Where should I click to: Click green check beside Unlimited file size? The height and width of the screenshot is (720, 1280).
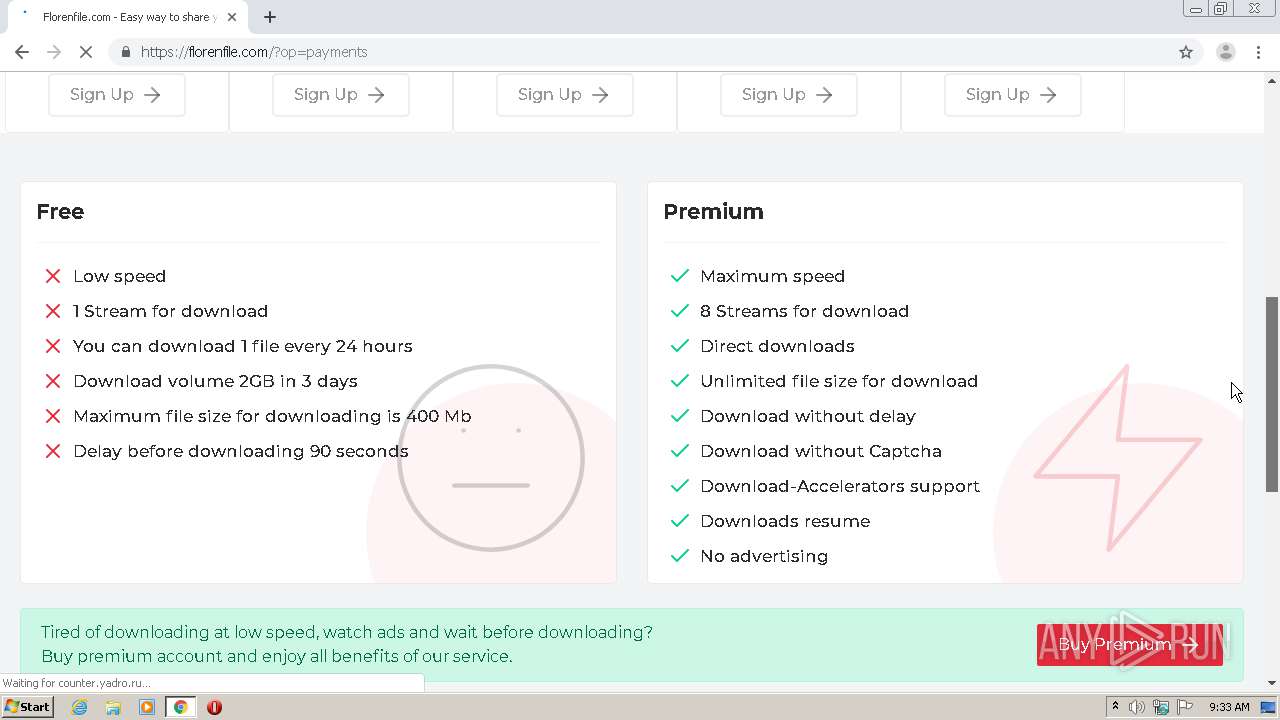pos(680,381)
